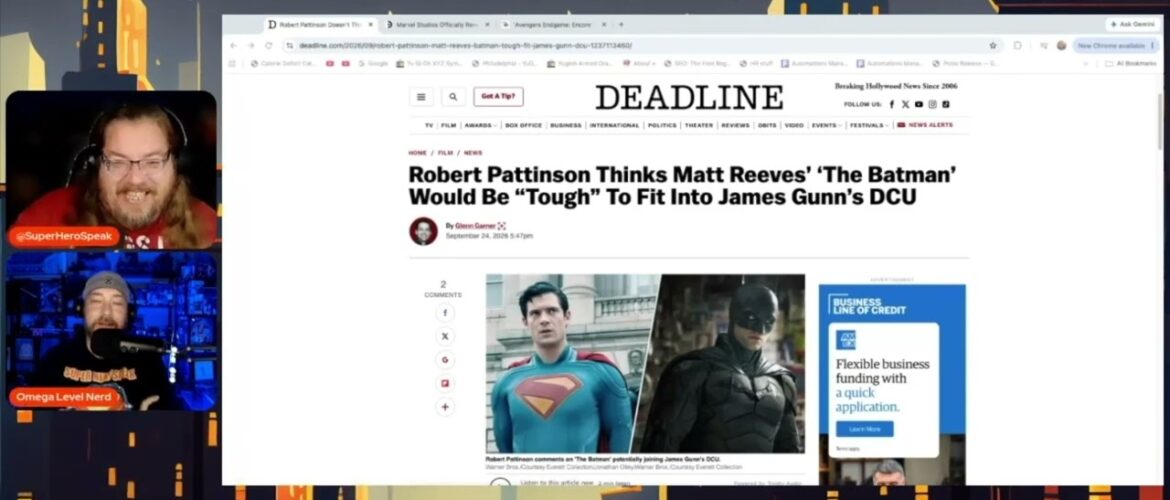Open Deadline's Facebook follow icon
Viewport: 1170px width, 500px height.
click(892, 104)
